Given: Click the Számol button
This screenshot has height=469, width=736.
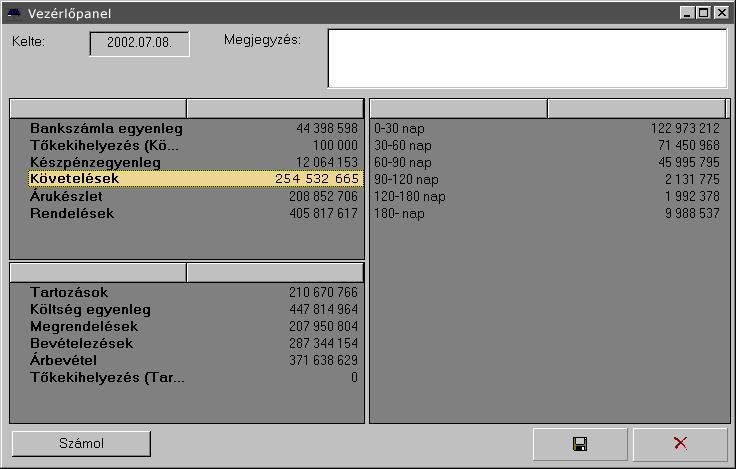Looking at the screenshot, I should pyautogui.click(x=81, y=444).
